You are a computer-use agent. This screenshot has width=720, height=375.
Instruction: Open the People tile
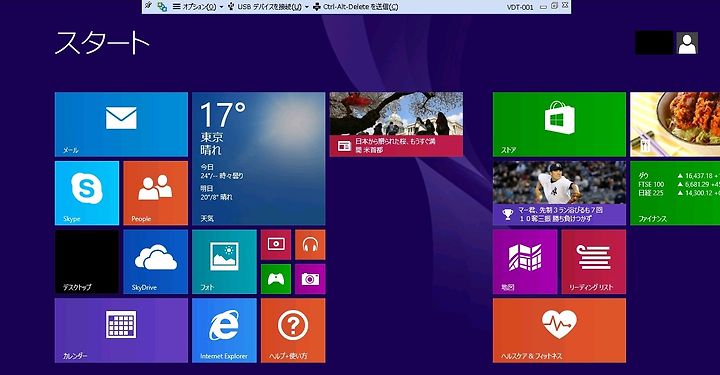tap(156, 193)
